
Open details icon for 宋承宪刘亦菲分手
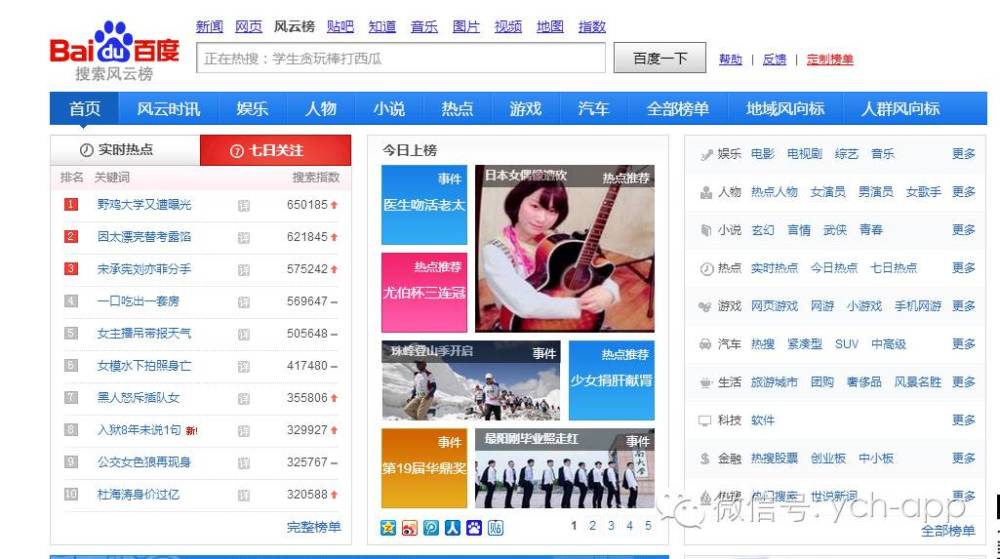click(x=244, y=270)
